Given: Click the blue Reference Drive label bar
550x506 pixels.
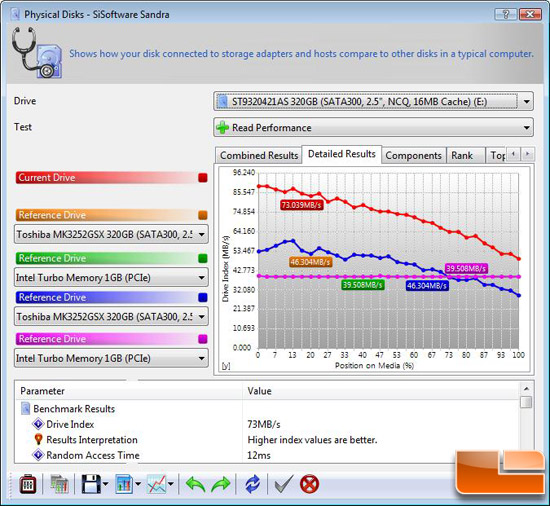Looking at the screenshot, I should tap(106, 298).
